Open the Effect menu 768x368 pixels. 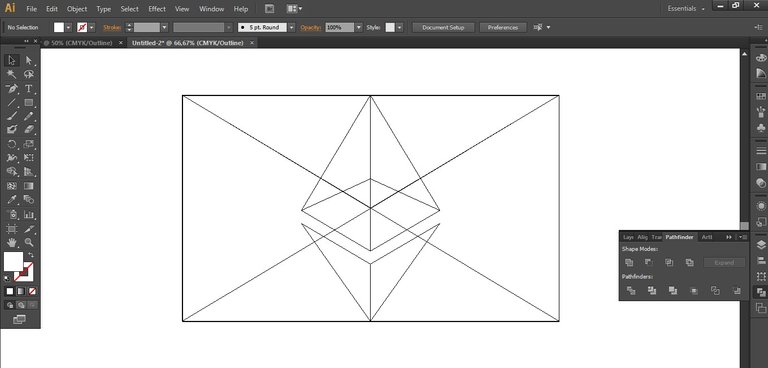[157, 9]
